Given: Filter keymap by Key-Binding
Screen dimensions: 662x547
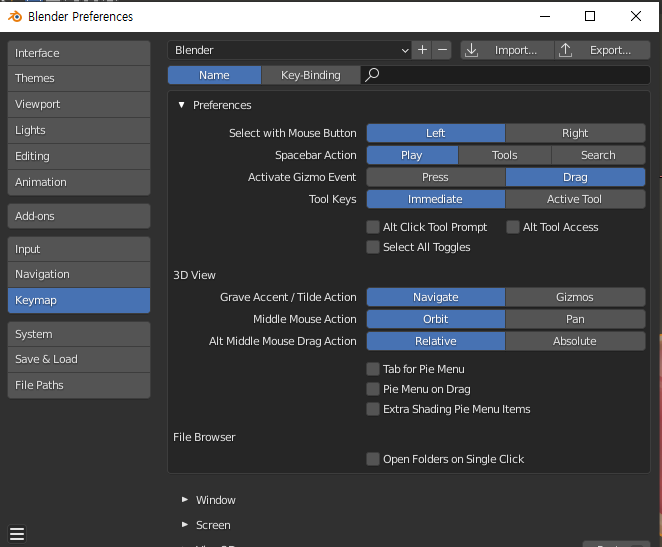Looking at the screenshot, I should [x=311, y=75].
